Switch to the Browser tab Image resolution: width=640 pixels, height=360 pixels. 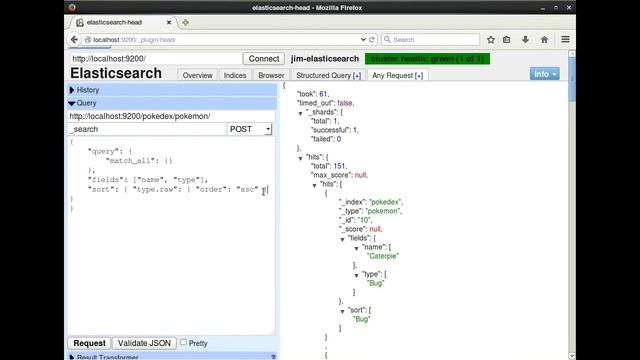click(x=271, y=76)
